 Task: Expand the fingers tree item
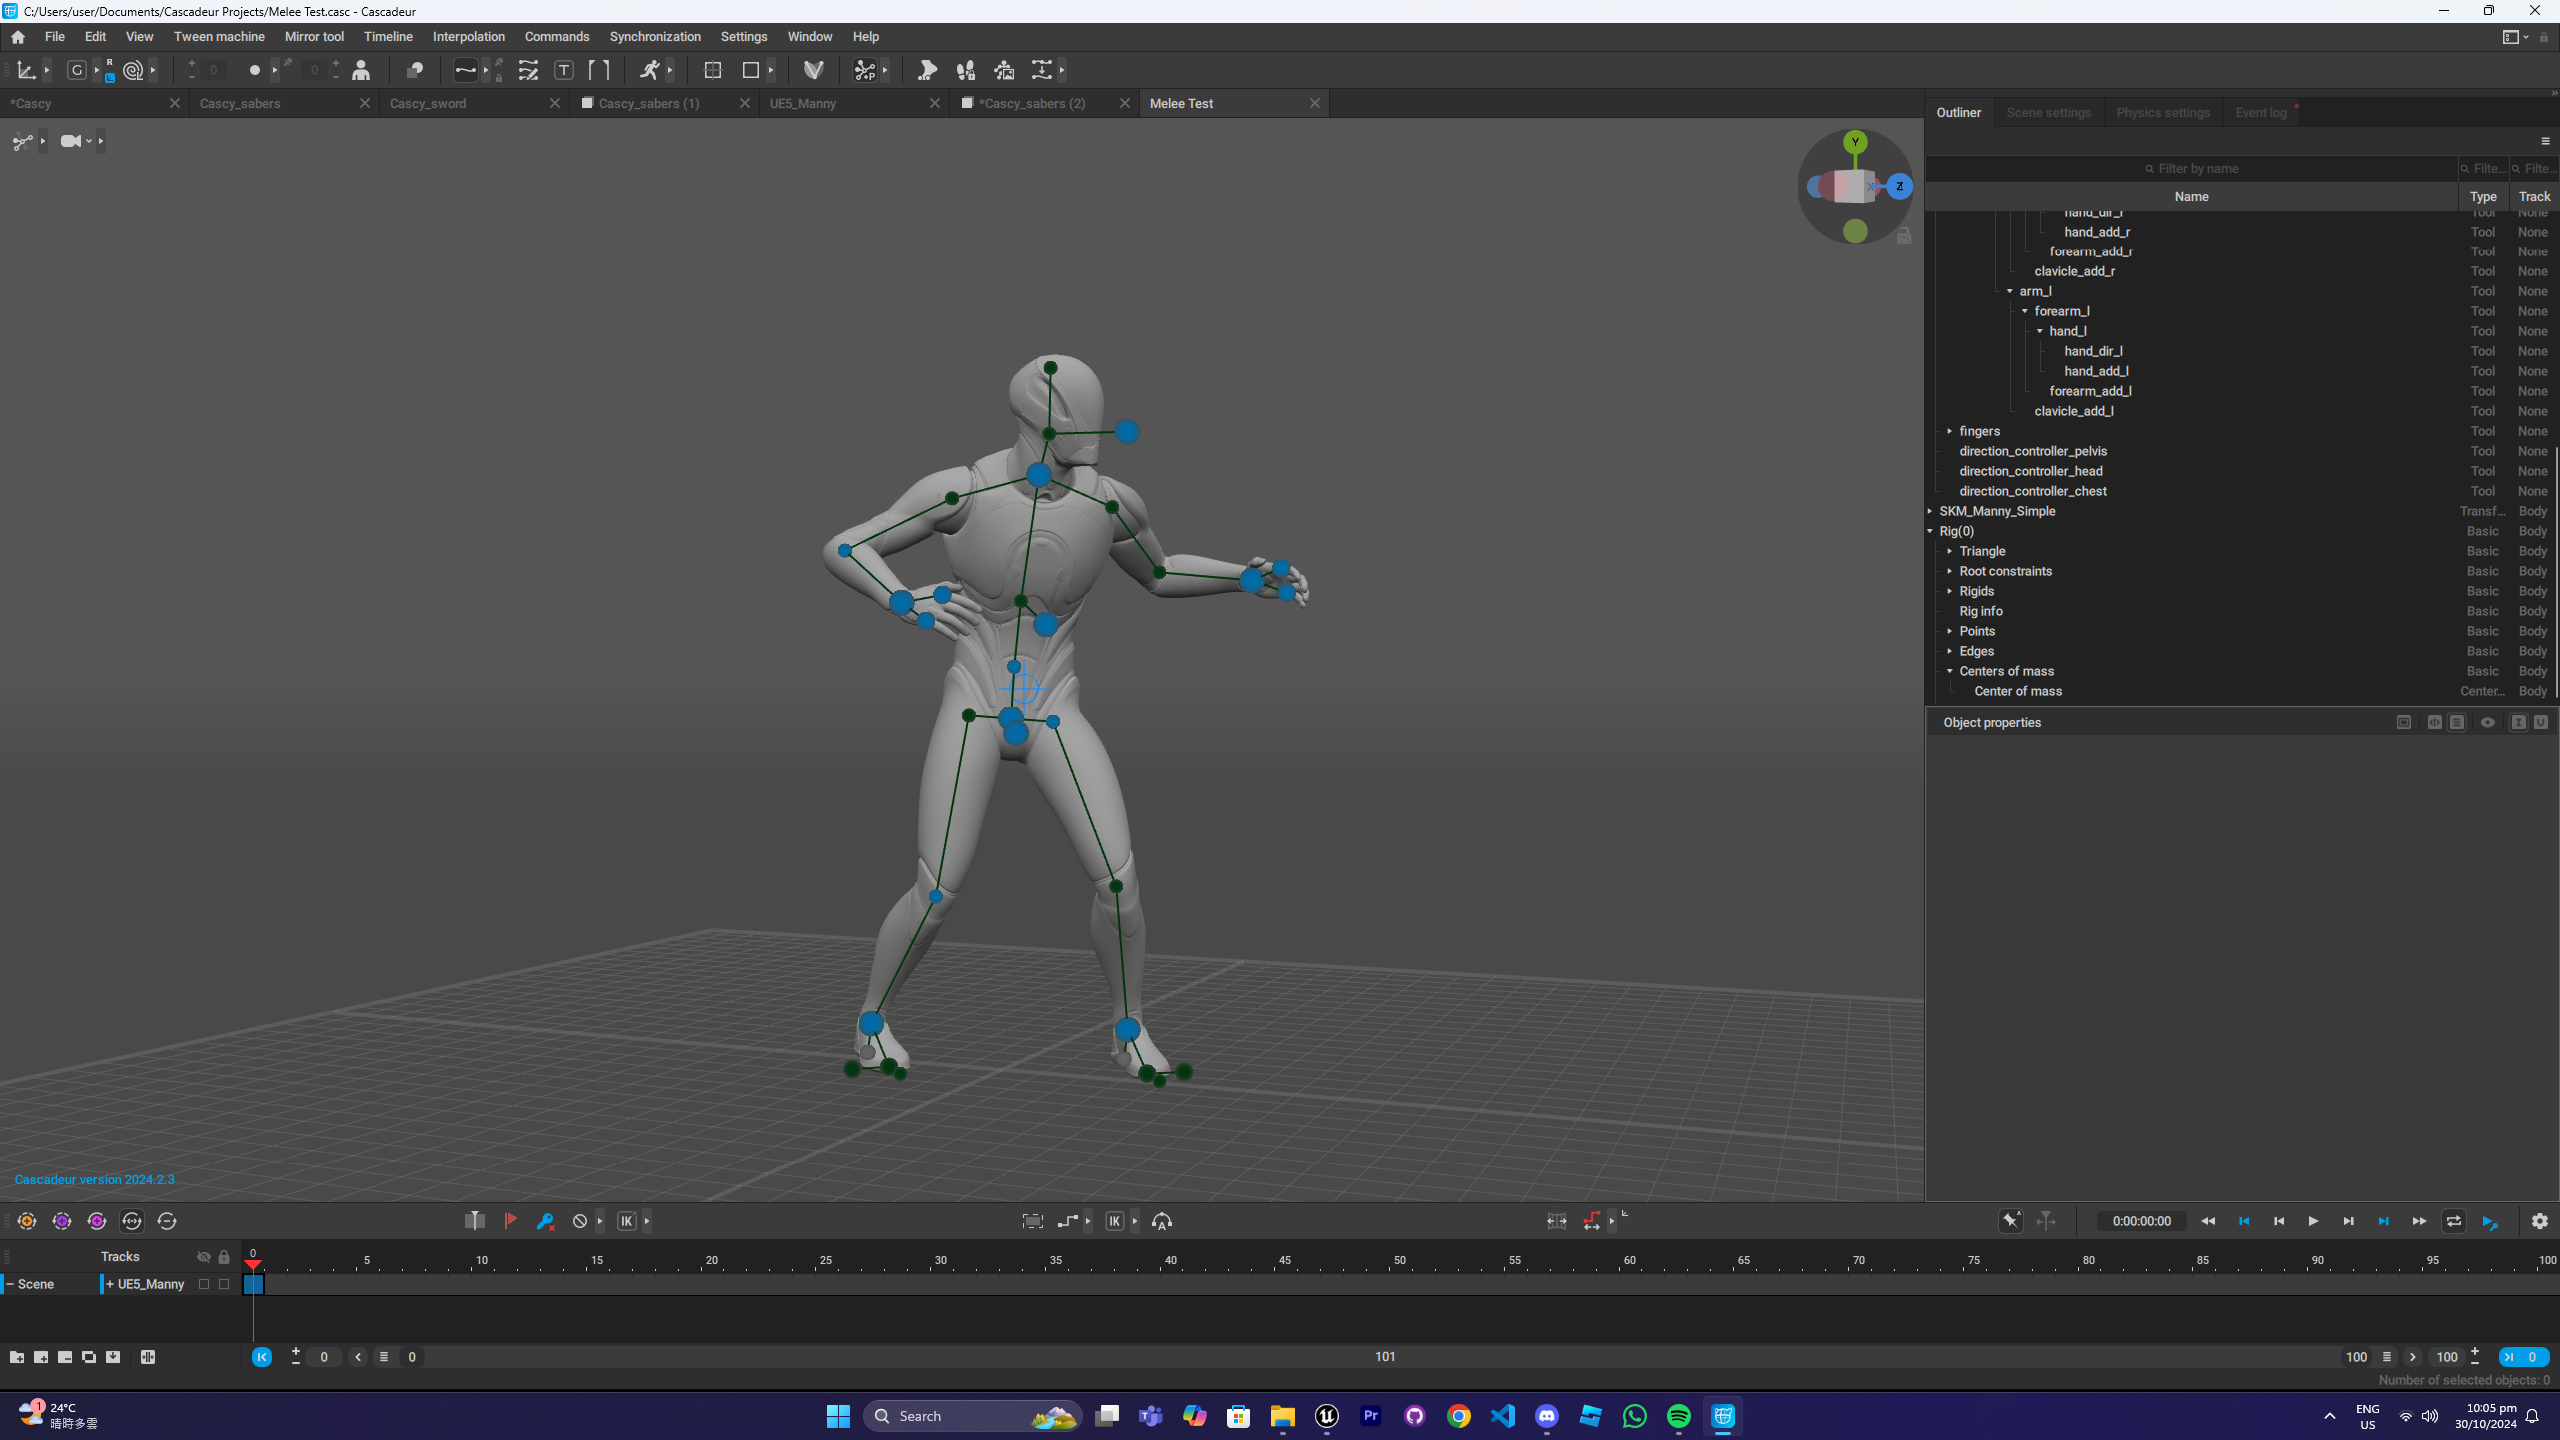tap(1949, 431)
